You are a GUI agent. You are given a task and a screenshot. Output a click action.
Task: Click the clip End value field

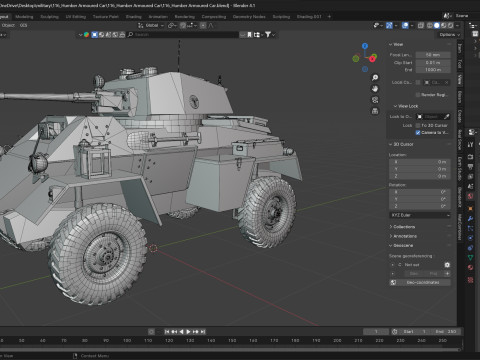pos(433,70)
